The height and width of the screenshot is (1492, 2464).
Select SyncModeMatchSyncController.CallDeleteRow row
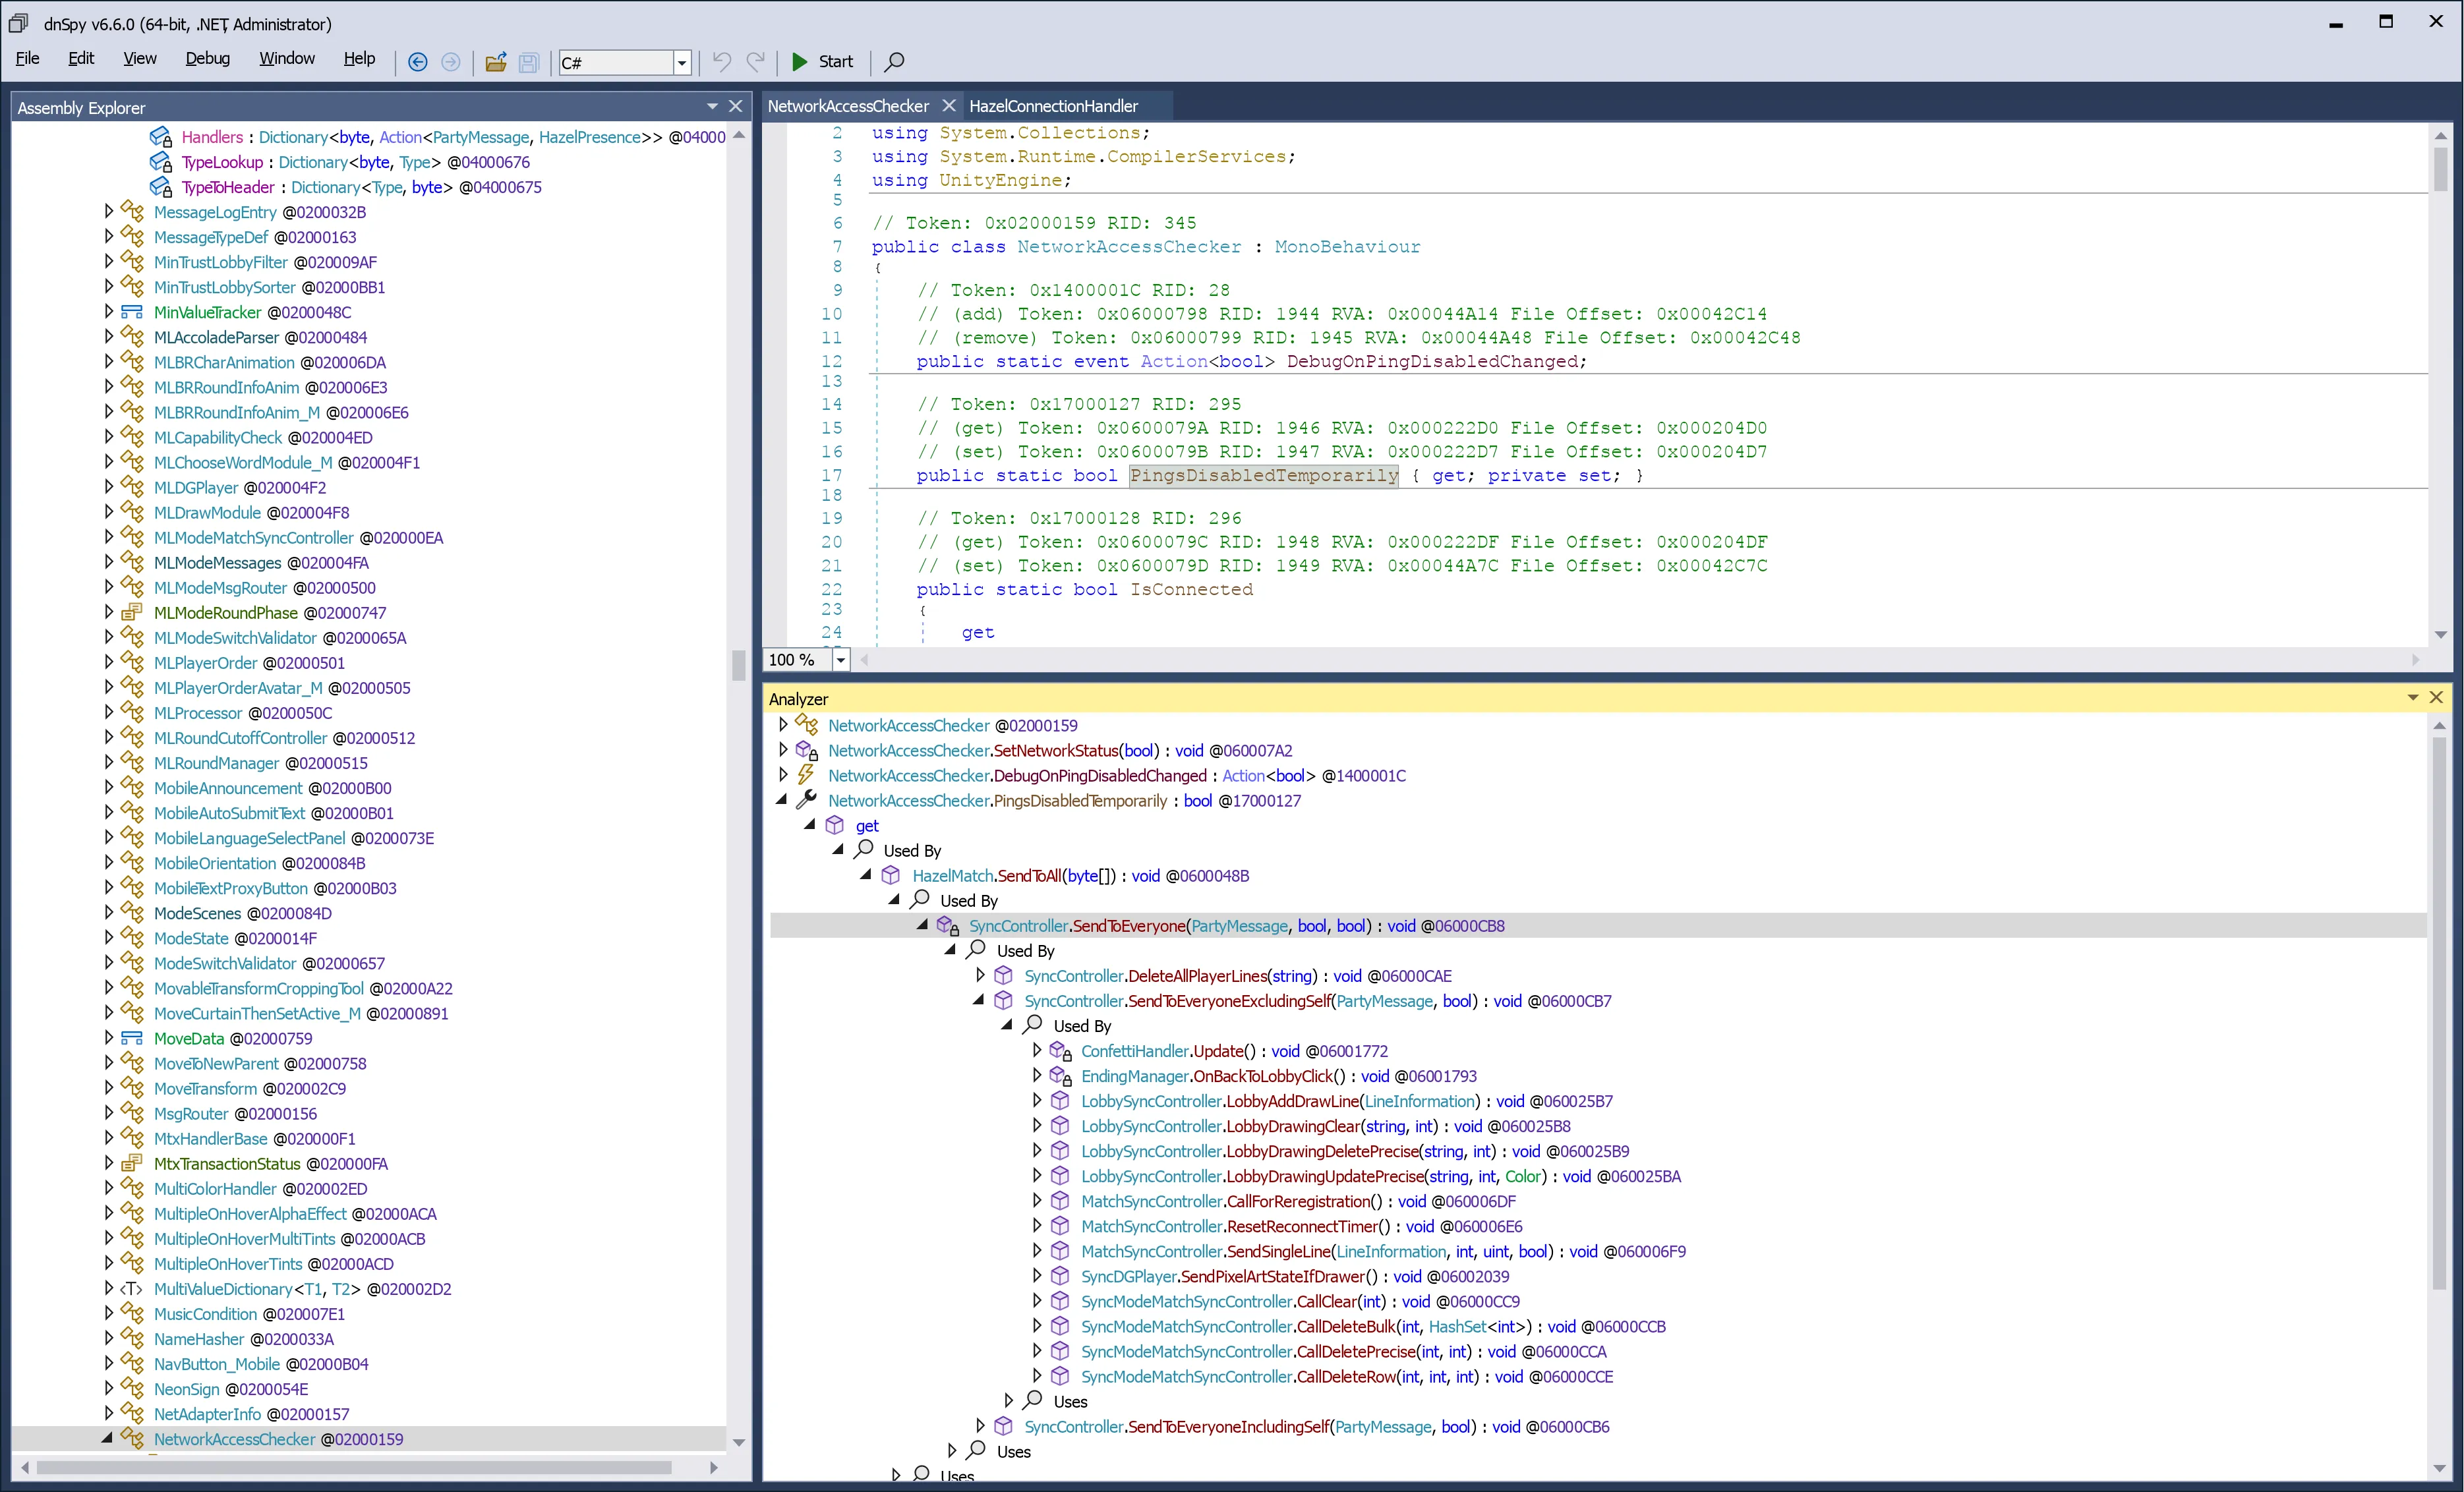click(1347, 1376)
